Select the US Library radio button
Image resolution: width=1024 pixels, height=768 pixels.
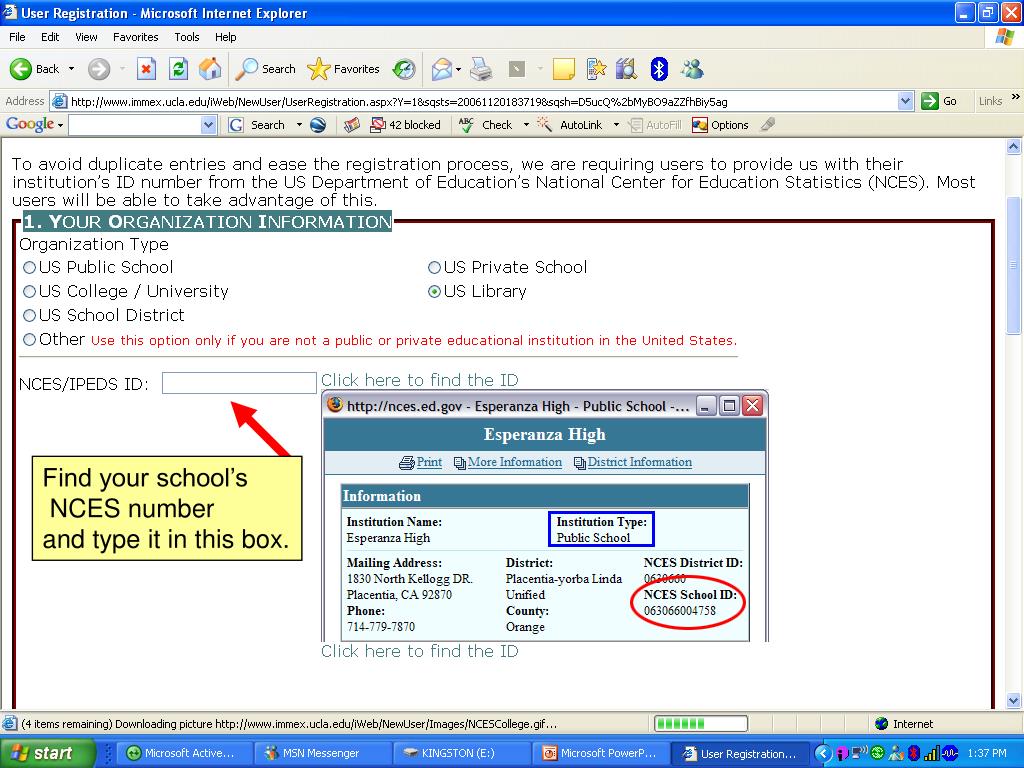click(434, 292)
